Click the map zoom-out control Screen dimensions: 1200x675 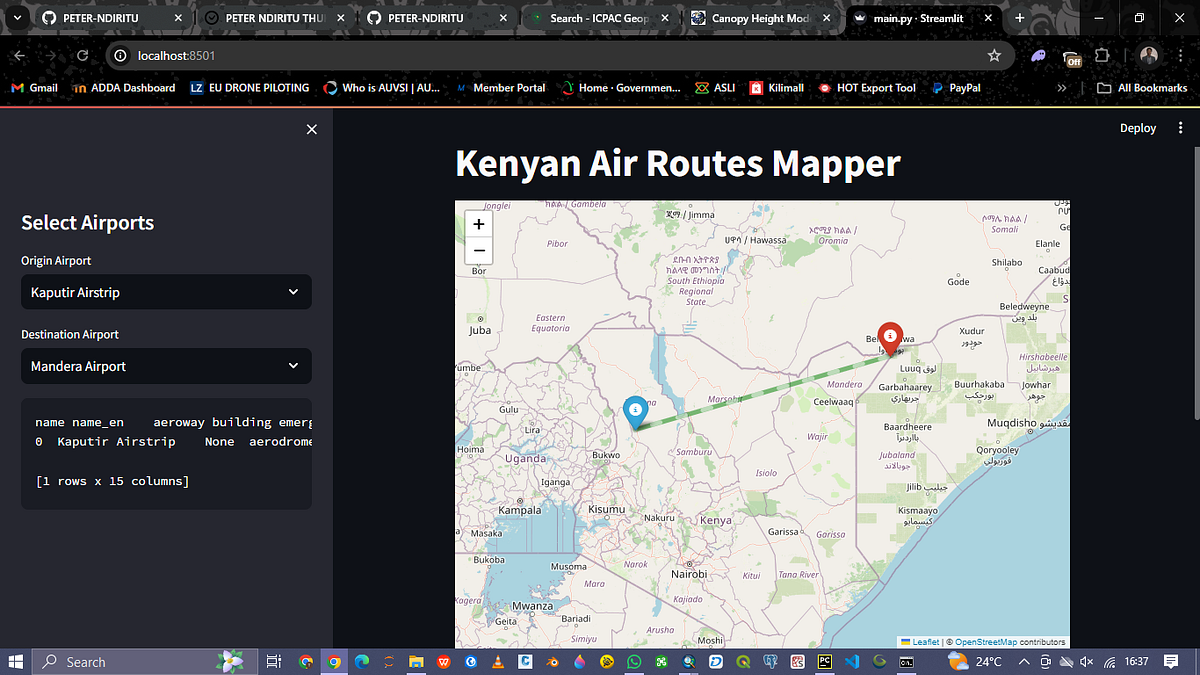coord(478,250)
